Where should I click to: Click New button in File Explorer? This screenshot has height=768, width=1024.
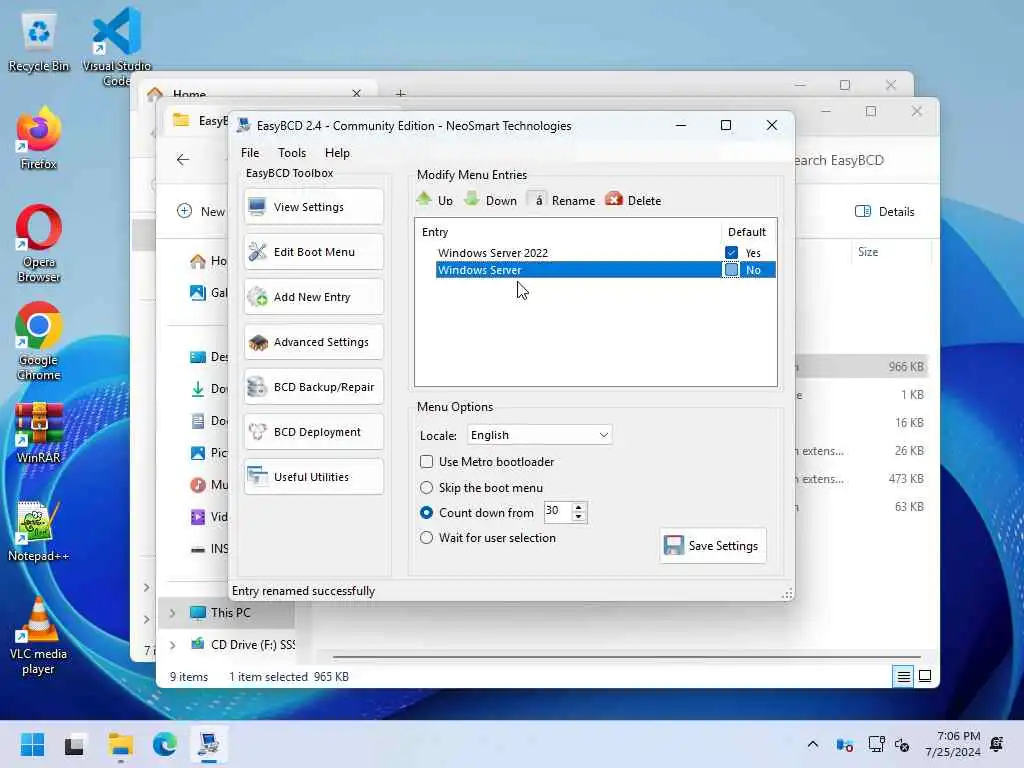pyautogui.click(x=201, y=212)
